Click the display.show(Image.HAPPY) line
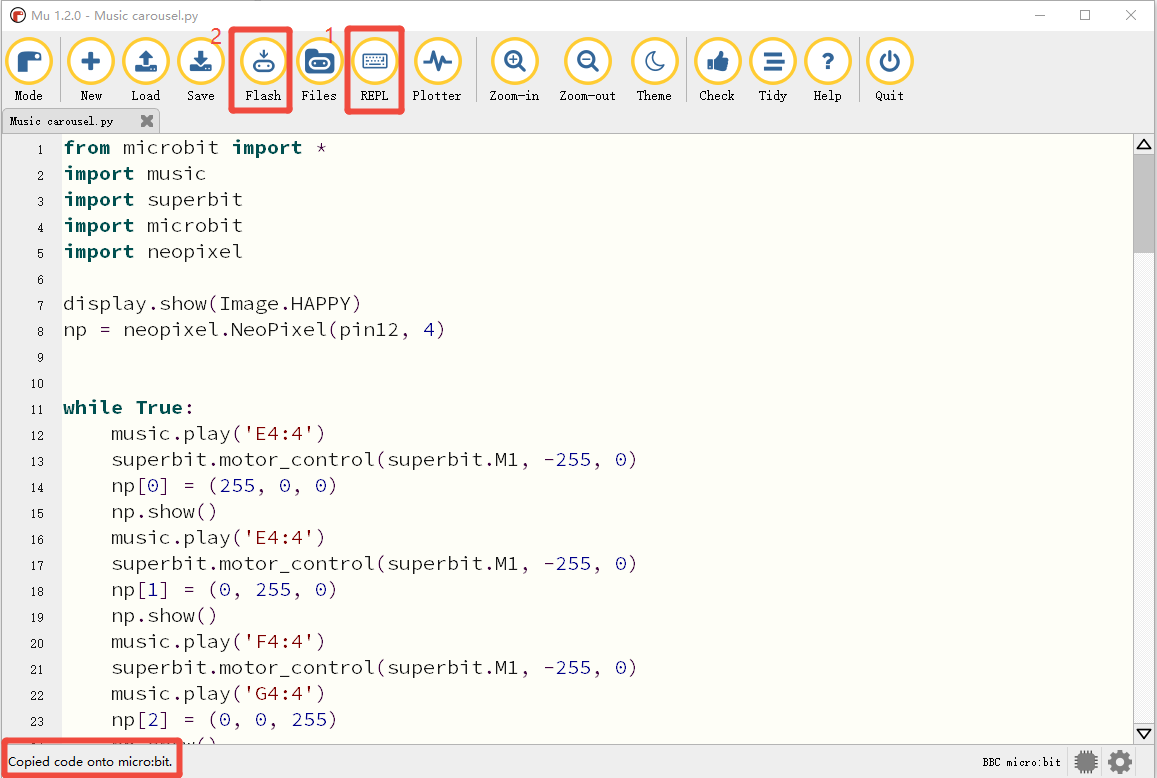Viewport: 1157px width, 778px height. 212,303
